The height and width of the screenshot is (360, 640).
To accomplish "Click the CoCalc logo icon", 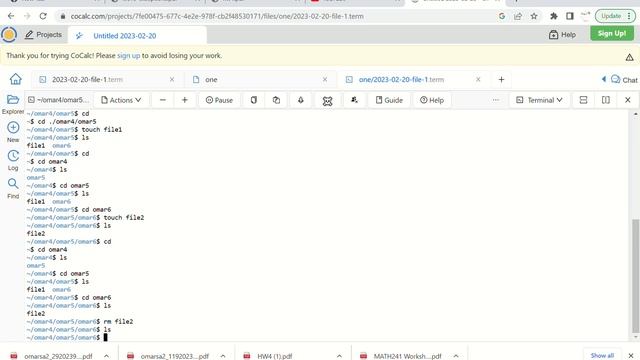I will coord(9,35).
